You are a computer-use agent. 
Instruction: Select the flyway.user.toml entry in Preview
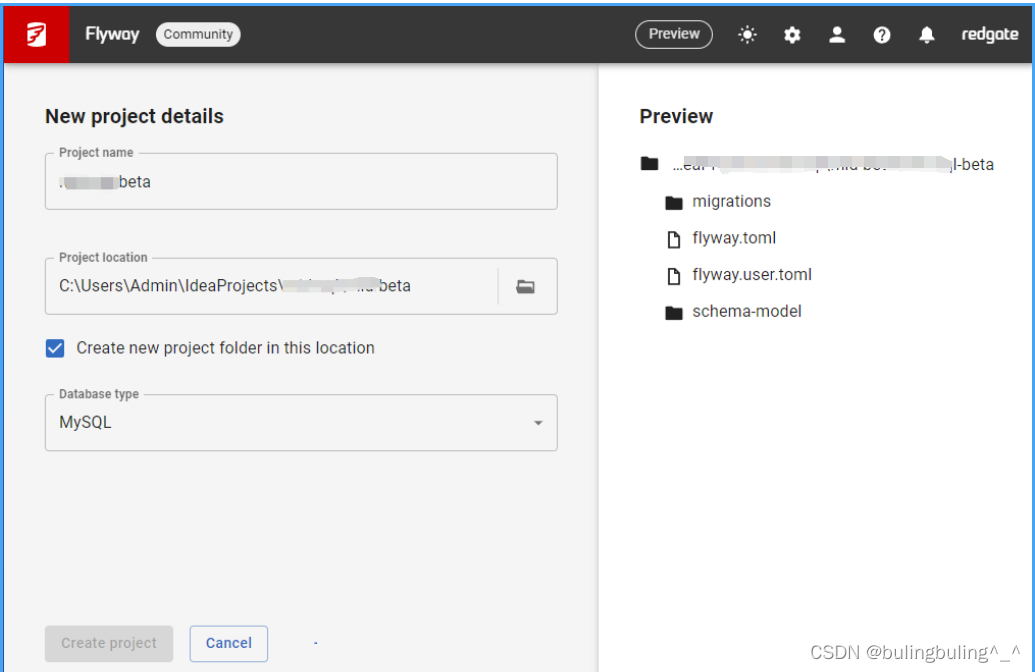[752, 275]
